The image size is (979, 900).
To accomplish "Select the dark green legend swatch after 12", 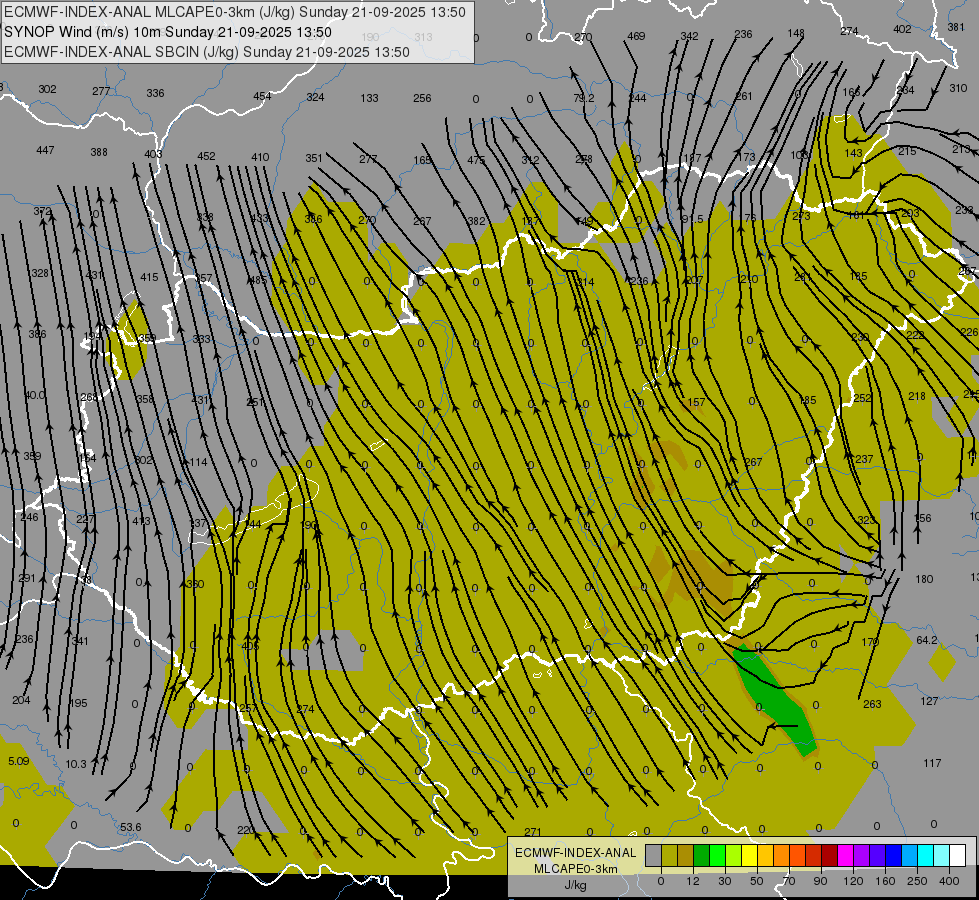I will [x=702, y=855].
